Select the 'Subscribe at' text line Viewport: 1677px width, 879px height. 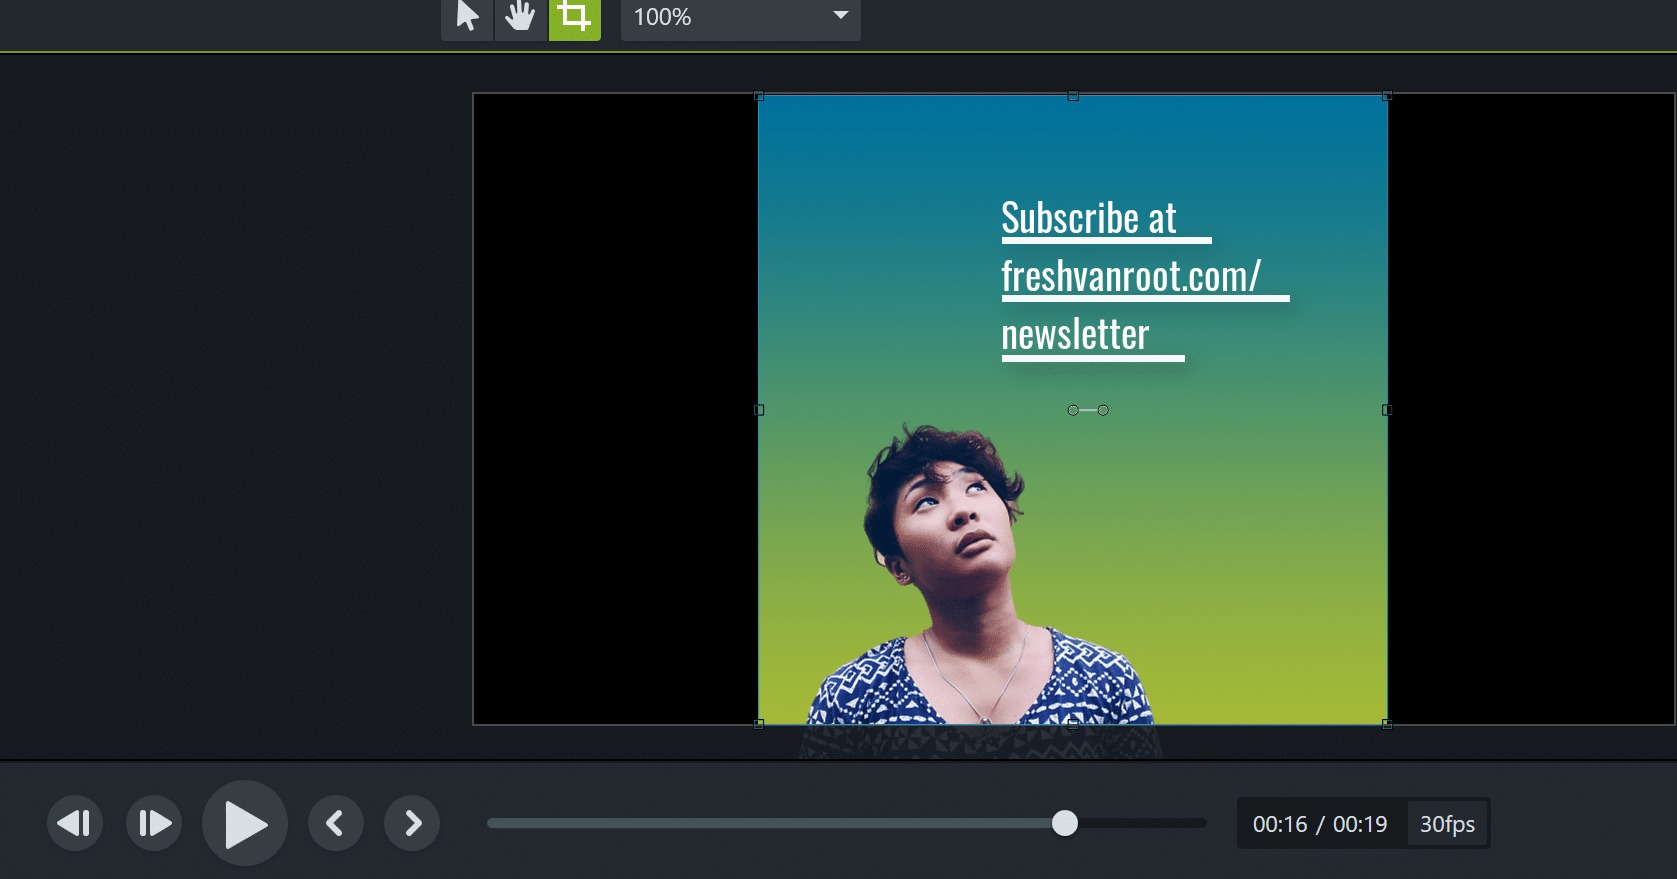tap(1089, 218)
